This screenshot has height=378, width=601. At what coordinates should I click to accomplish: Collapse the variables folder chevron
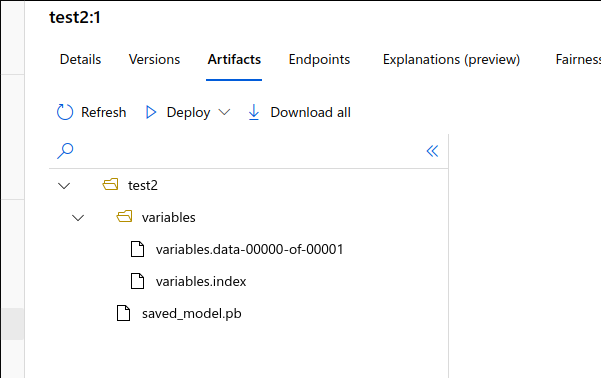[78, 218]
